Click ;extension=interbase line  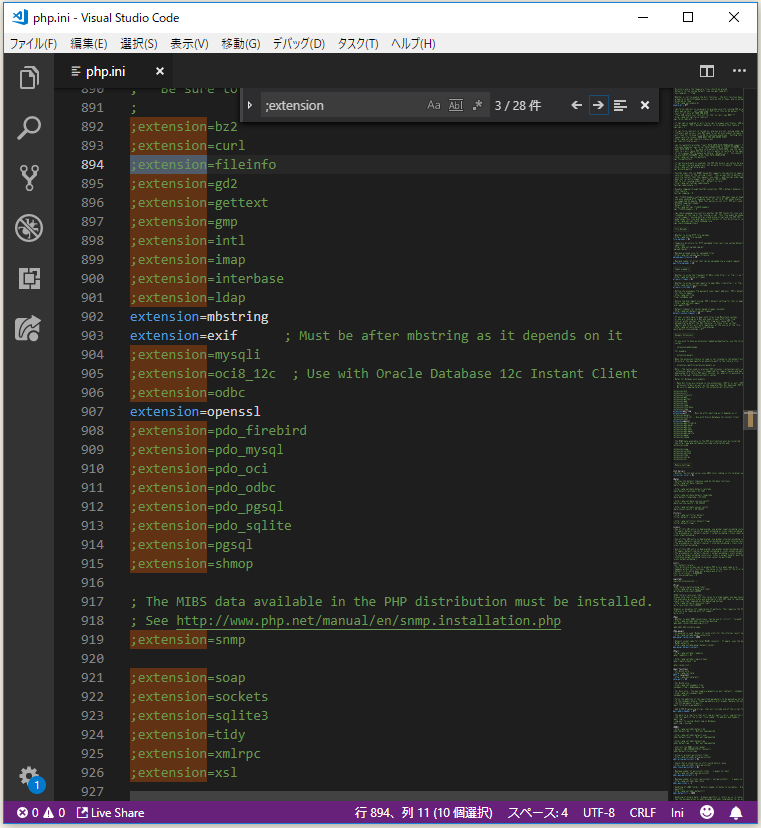pos(207,278)
